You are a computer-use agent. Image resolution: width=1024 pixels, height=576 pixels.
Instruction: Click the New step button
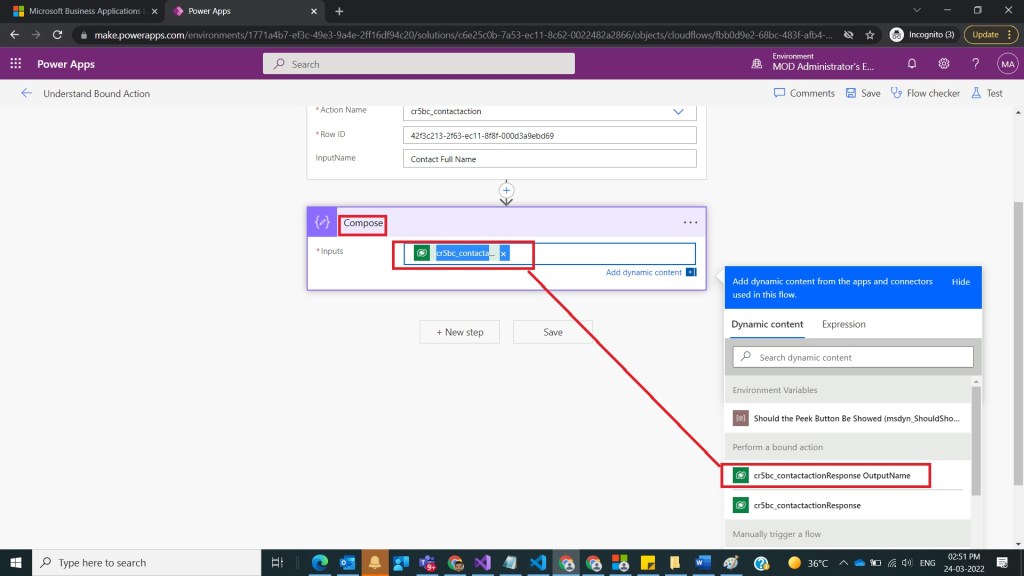[459, 332]
